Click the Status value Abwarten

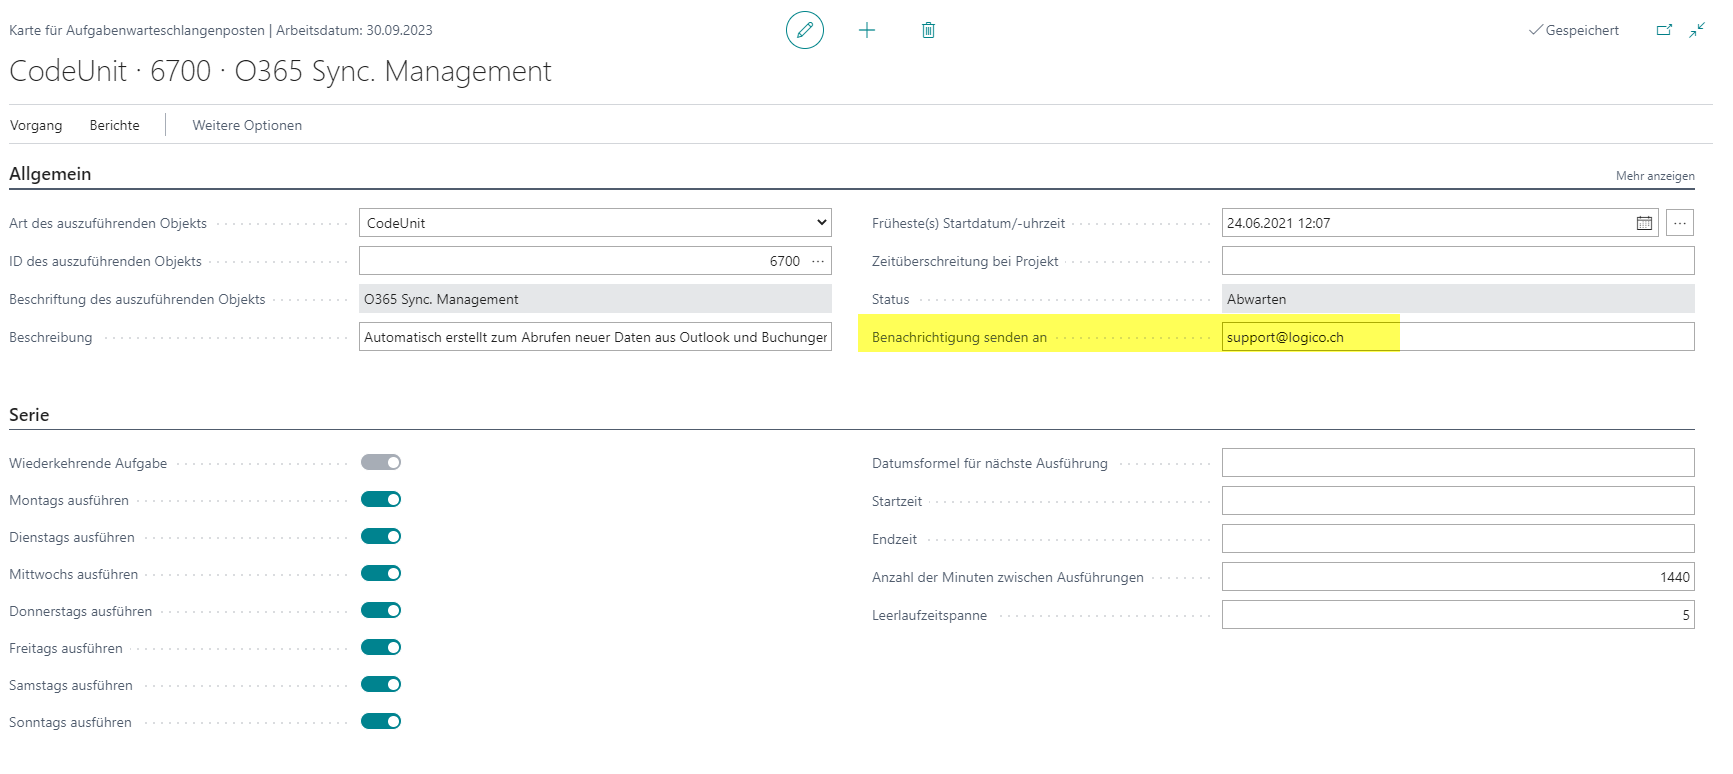point(1458,299)
